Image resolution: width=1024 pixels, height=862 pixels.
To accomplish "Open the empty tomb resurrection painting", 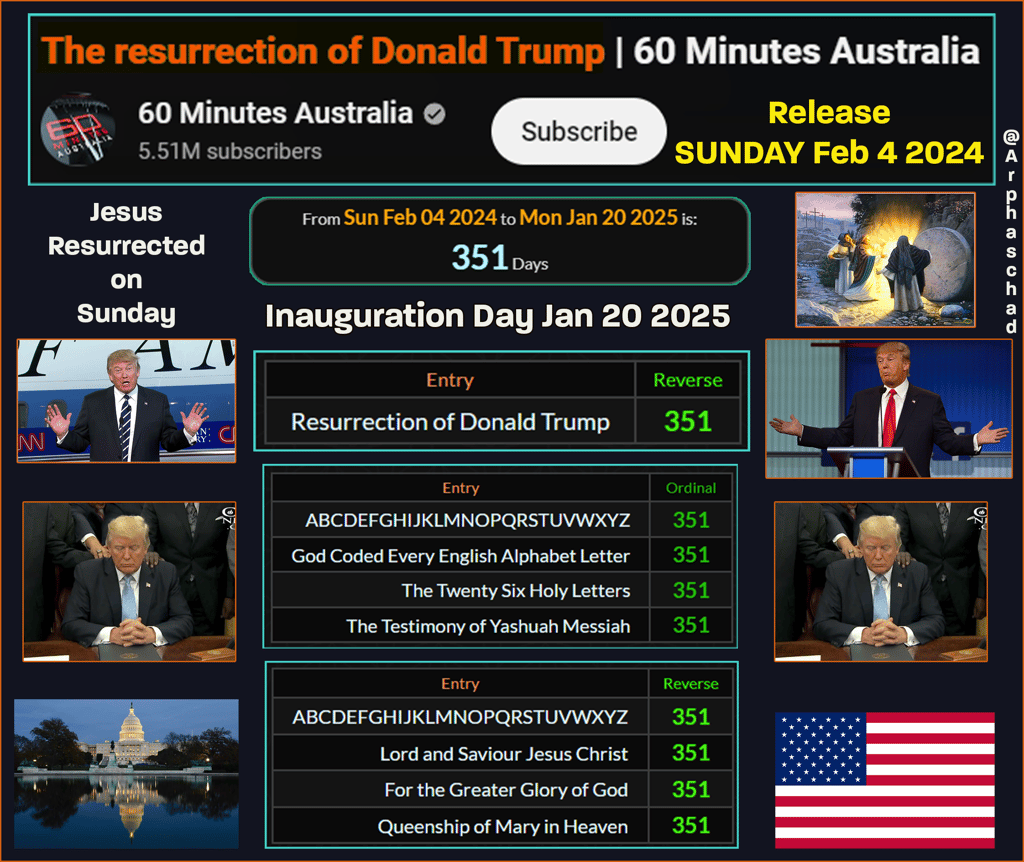I will [x=885, y=260].
